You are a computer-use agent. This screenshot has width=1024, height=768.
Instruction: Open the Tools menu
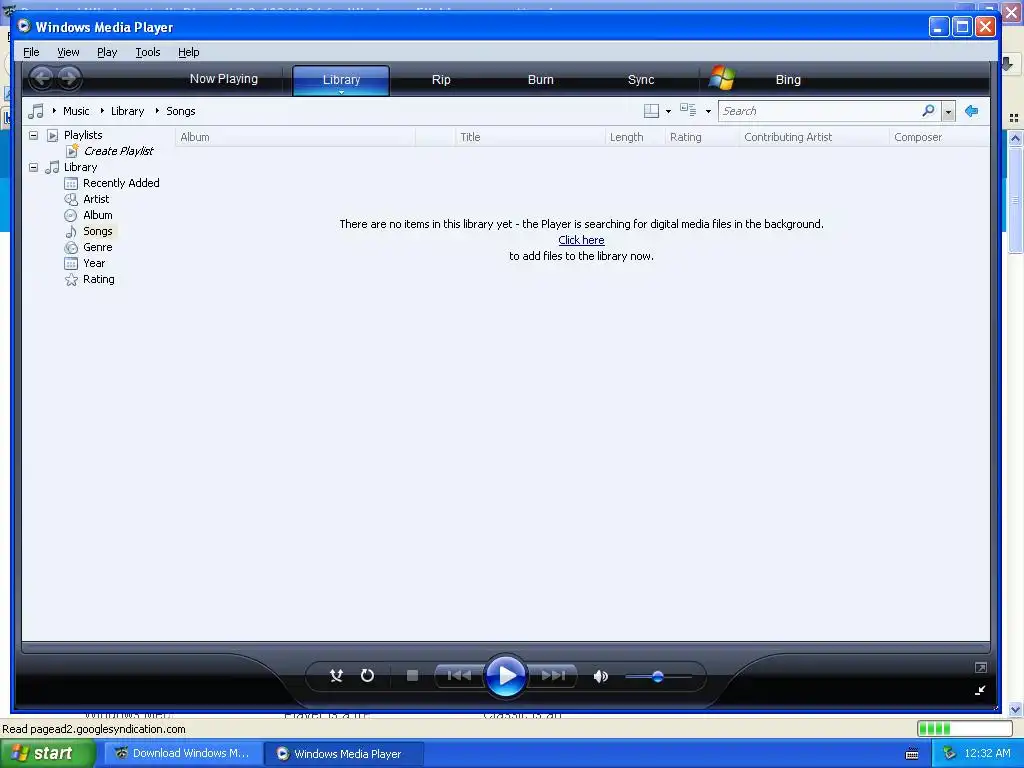[148, 52]
